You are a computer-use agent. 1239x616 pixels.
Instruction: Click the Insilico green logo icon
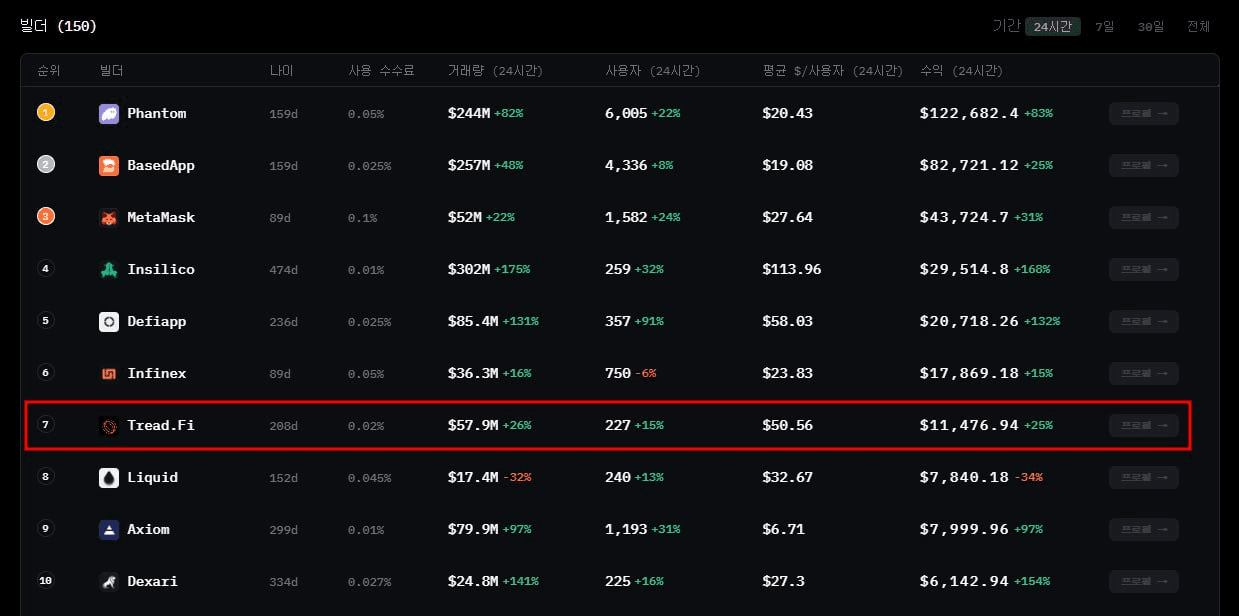[109, 270]
